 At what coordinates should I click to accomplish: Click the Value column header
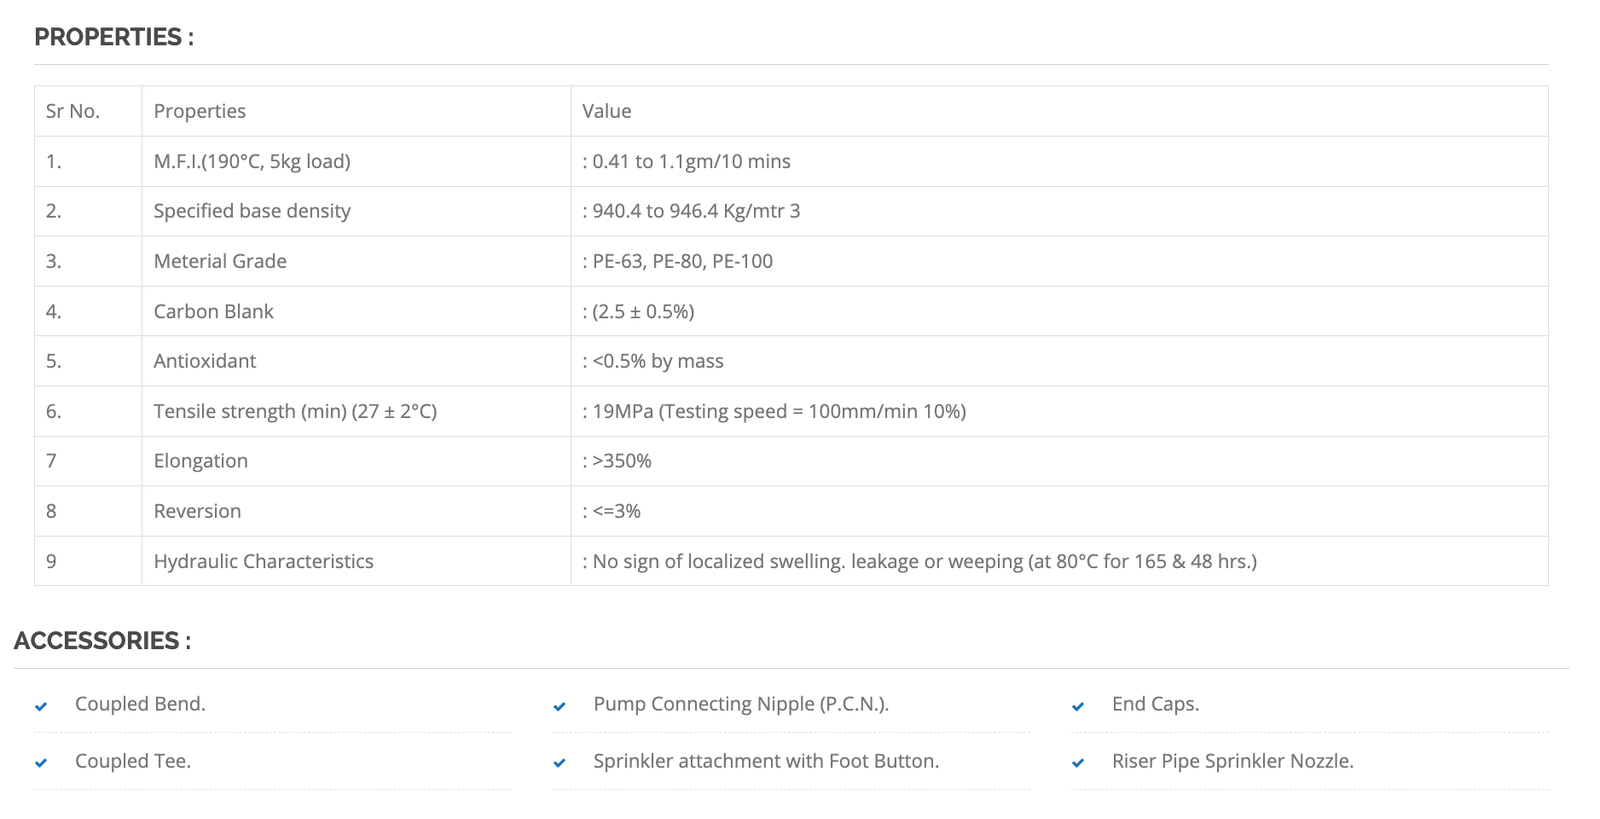point(607,111)
